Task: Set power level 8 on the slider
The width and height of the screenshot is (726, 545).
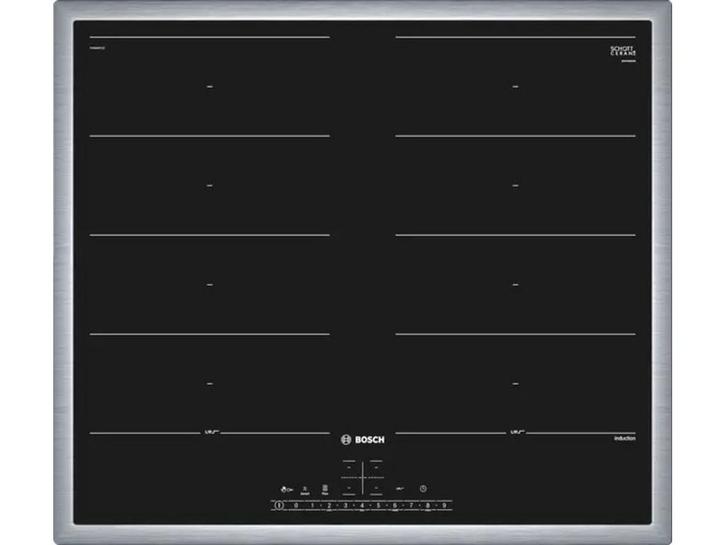Action: (x=428, y=505)
